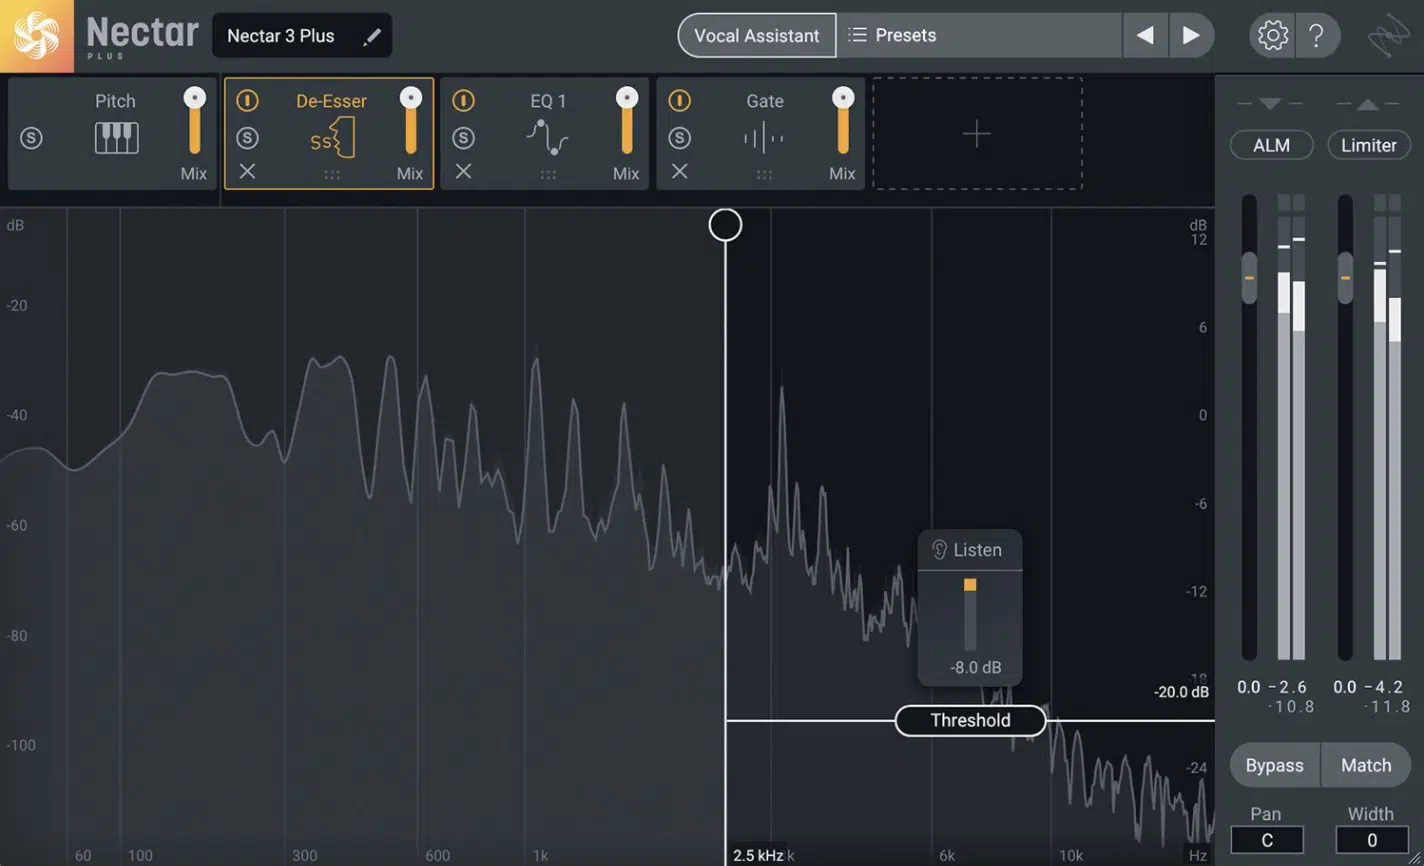Click the output meter expand arrow
This screenshot has height=866, width=1424.
pyautogui.click(x=1367, y=104)
